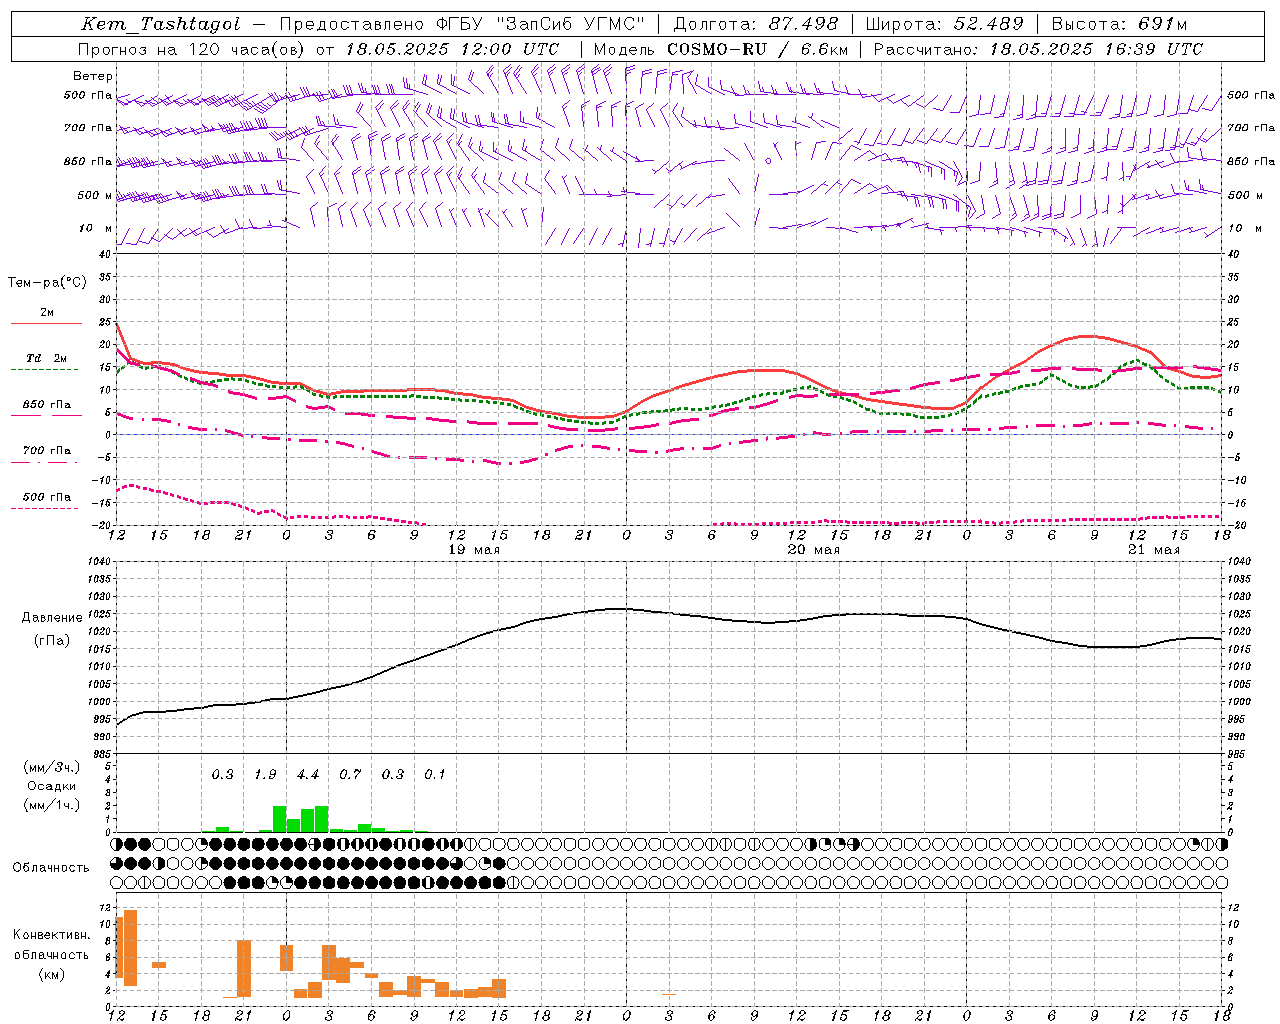Viewport: 1280px width, 1024px height.
Task: Click the Ветер wind panel label
Action: tap(92, 76)
